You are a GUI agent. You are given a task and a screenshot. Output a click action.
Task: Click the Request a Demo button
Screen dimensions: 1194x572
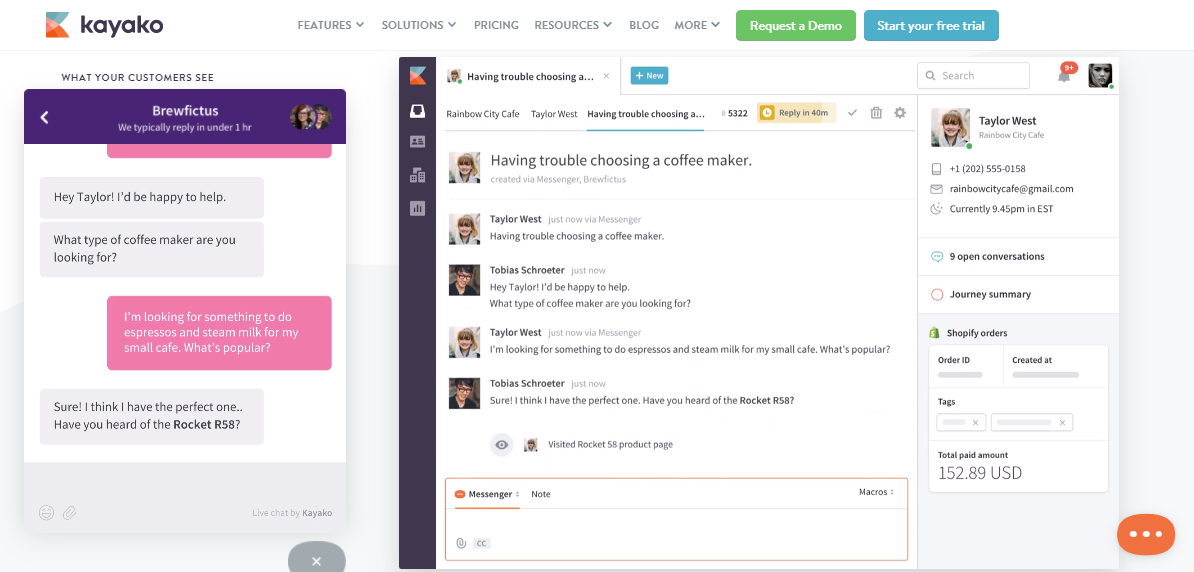click(796, 25)
